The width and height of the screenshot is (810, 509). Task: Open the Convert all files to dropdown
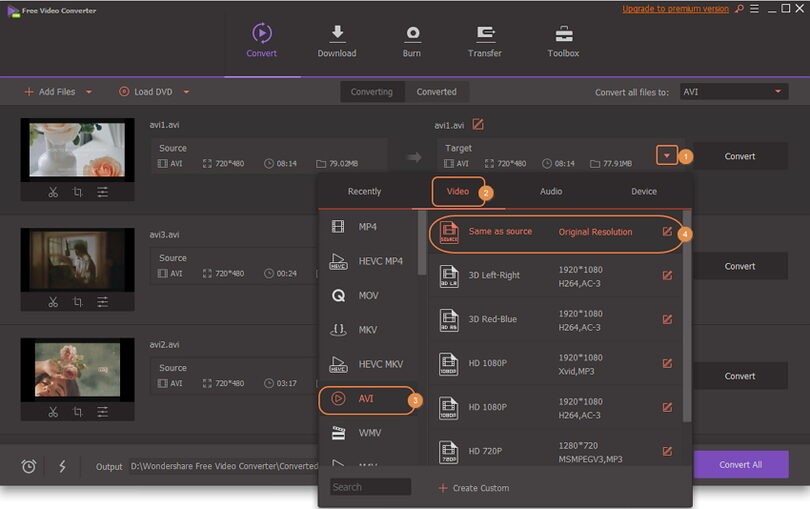734,92
